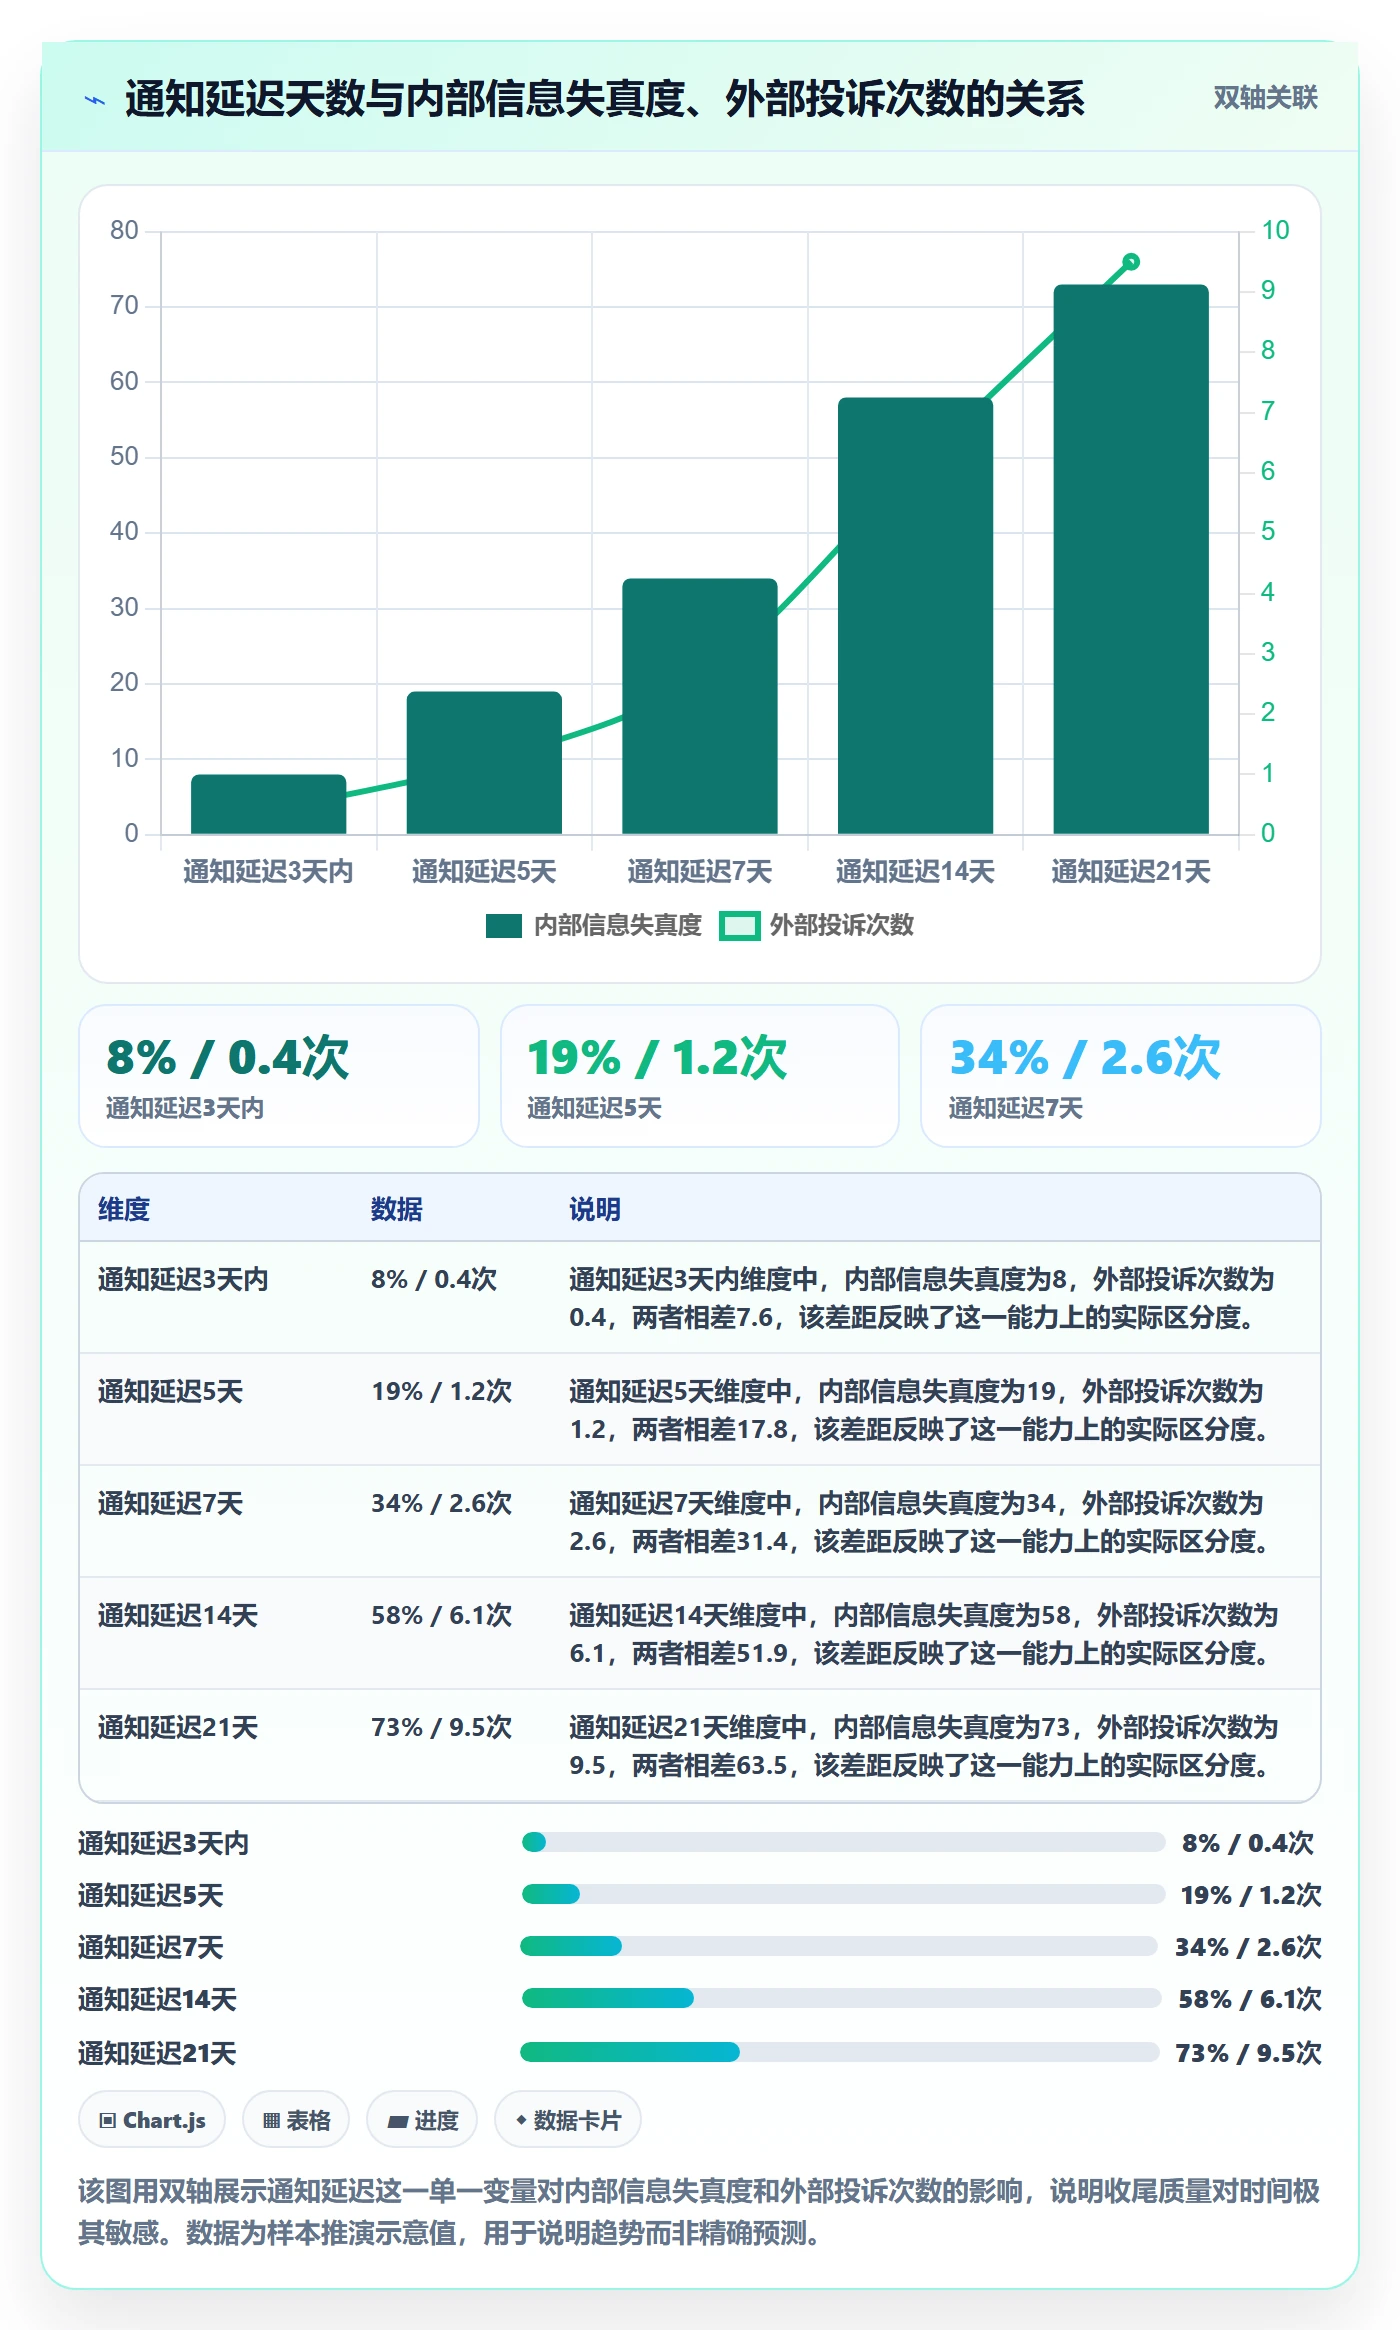This screenshot has height=2330, width=1400.
Task: Click the 表格 tag chip
Action: pyautogui.click(x=296, y=2120)
